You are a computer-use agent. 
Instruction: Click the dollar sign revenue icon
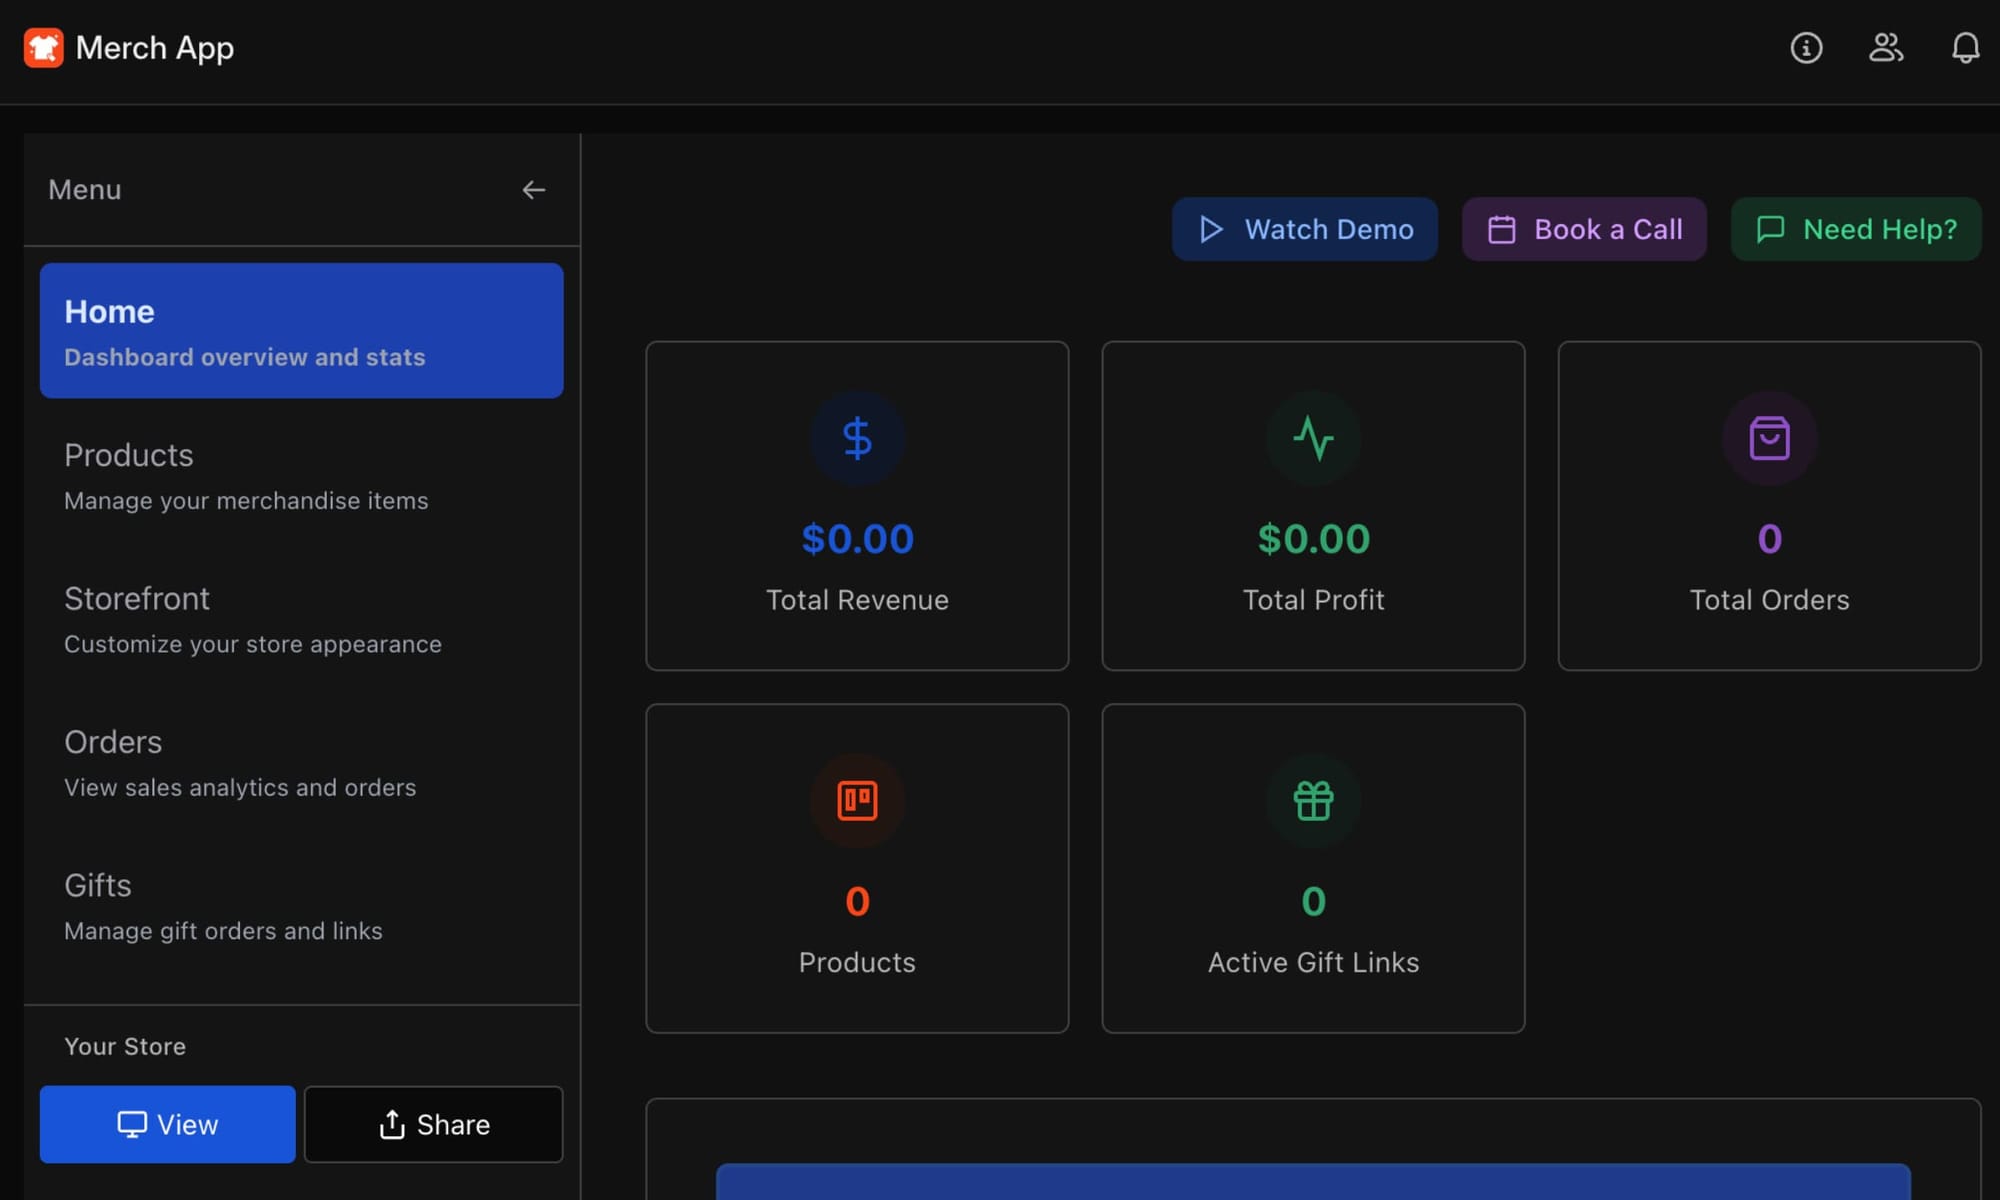(857, 438)
